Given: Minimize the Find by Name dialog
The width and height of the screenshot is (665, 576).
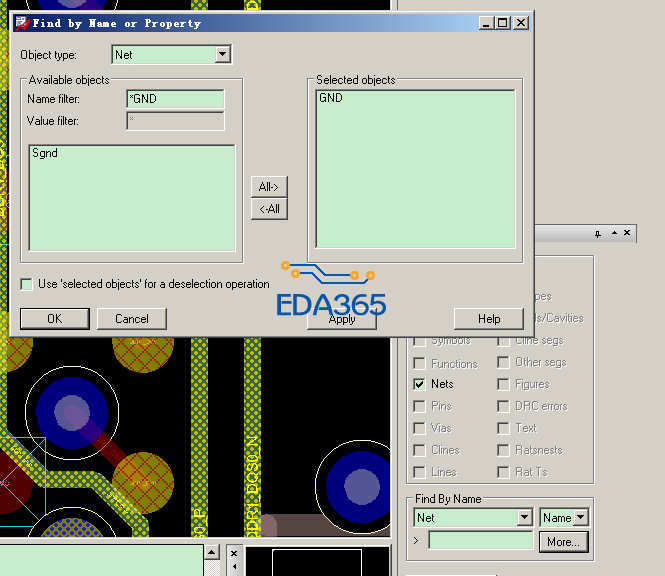Looking at the screenshot, I should coord(487,23).
